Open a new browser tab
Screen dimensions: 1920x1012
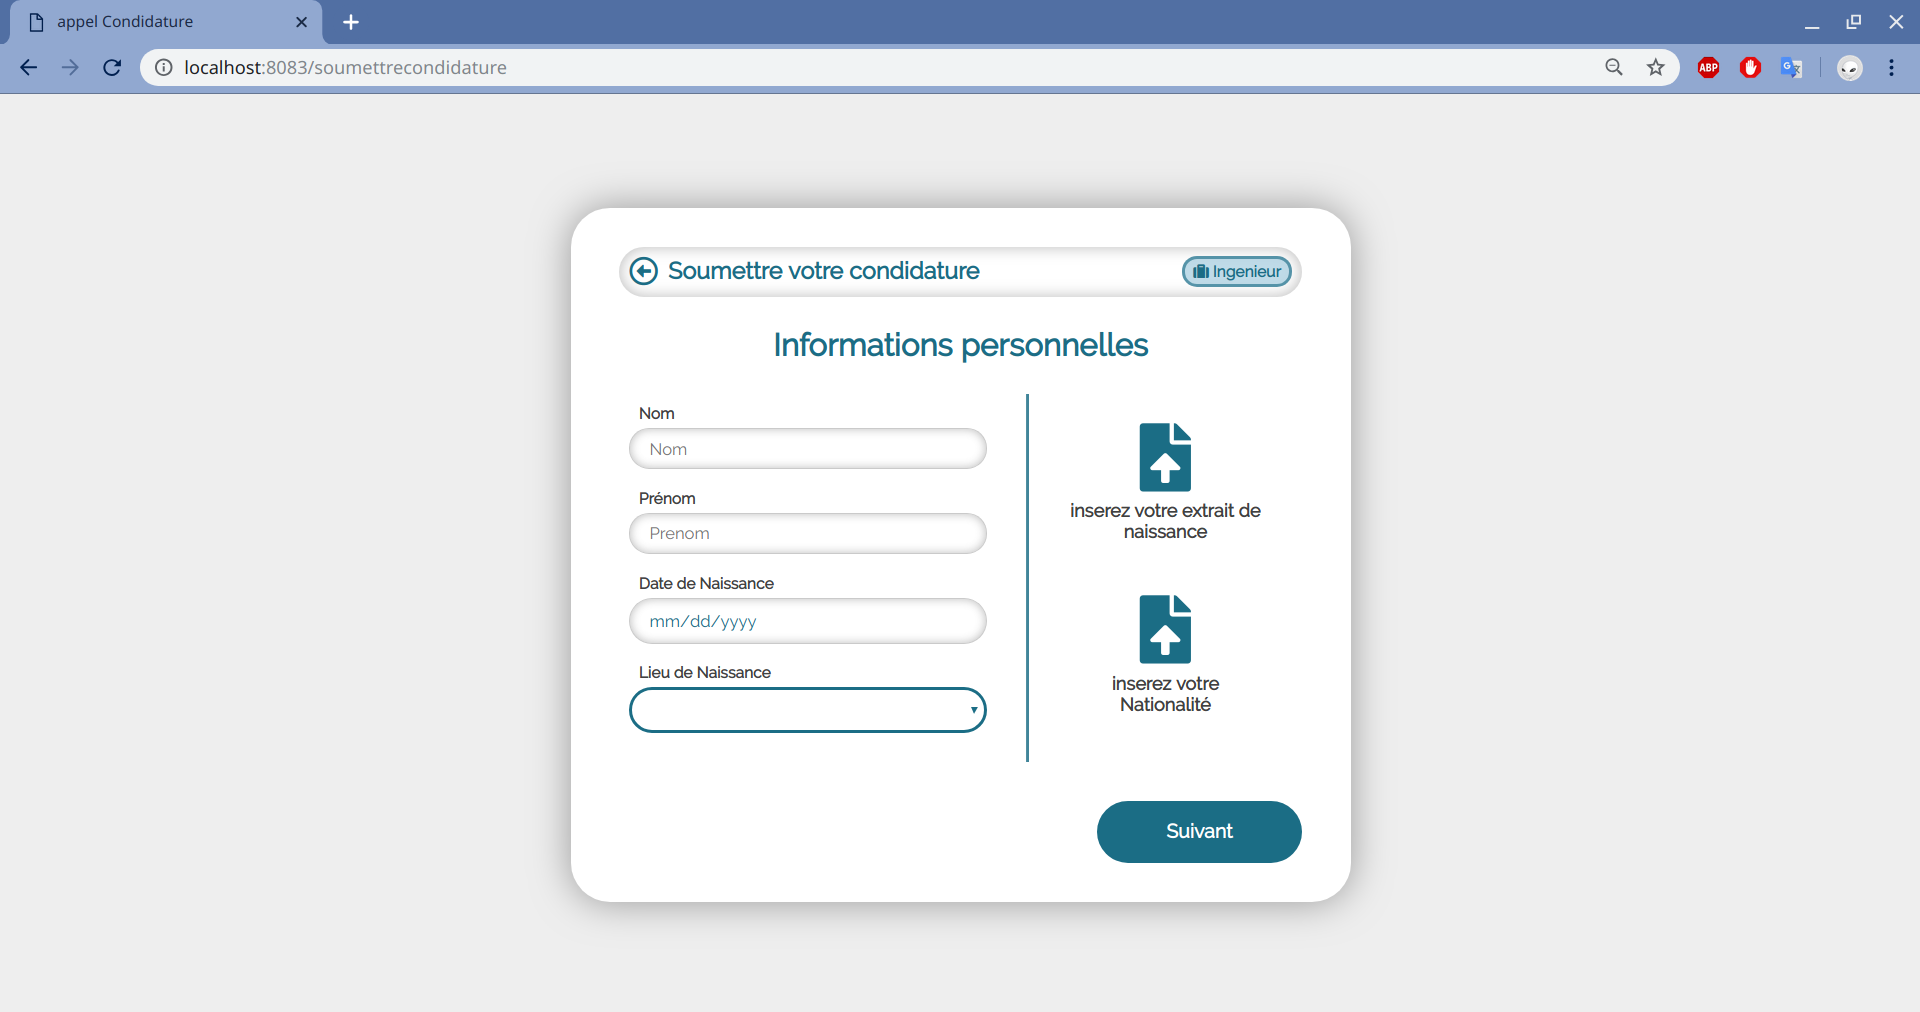tap(351, 22)
